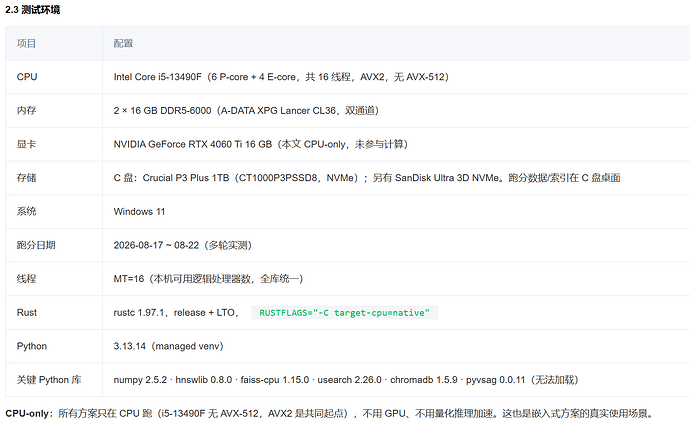Click the "Python" row label
The width and height of the screenshot is (690, 424).
32,346
